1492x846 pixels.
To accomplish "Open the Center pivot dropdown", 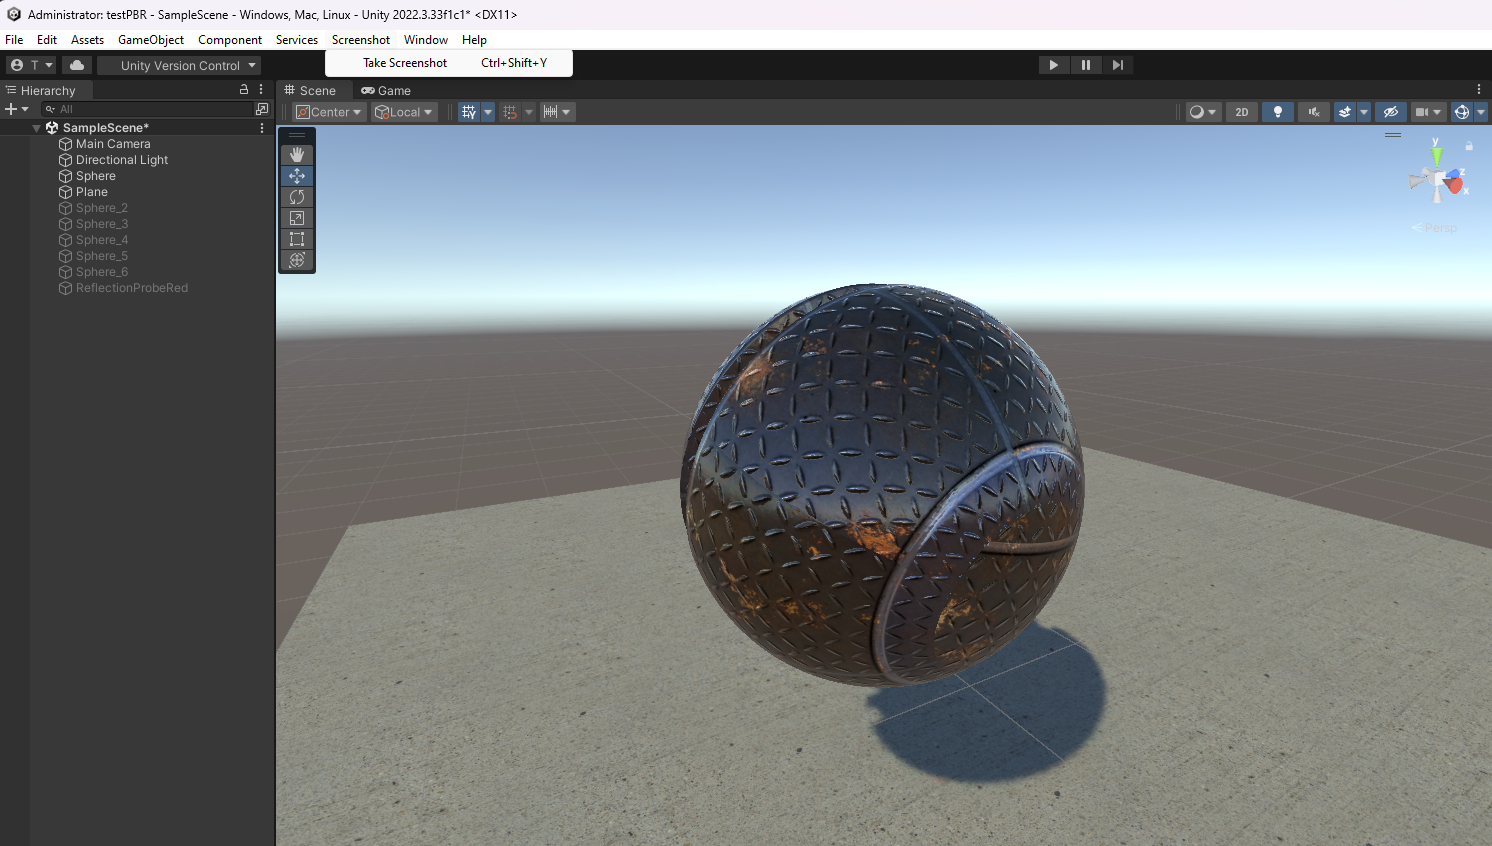I will click(x=329, y=112).
